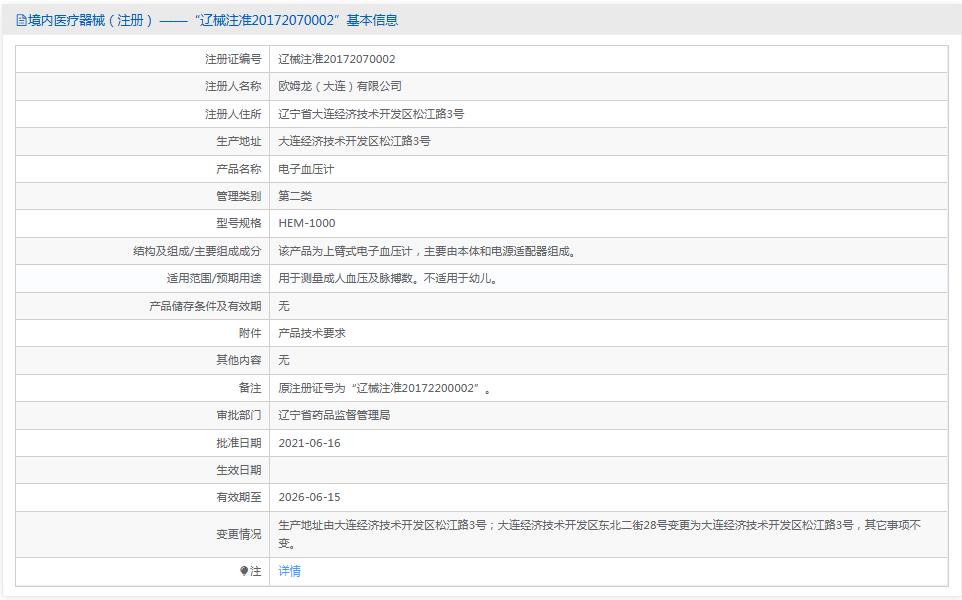This screenshot has width=962, height=600.
Task: Select the 附件 value 产品技术要求
Action: coord(310,332)
